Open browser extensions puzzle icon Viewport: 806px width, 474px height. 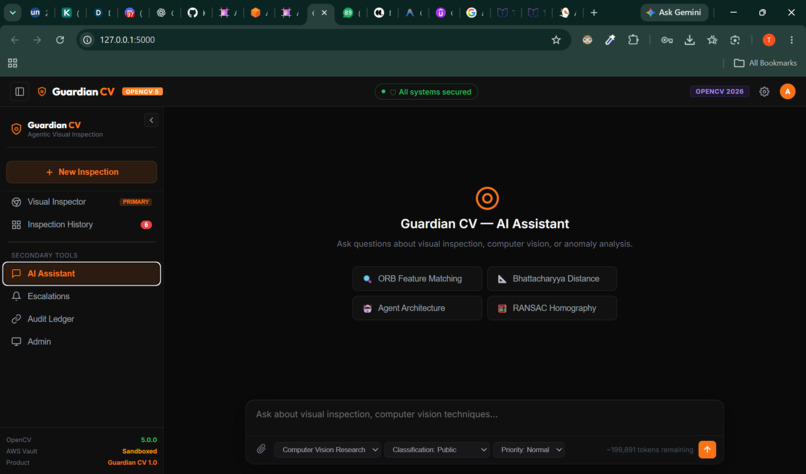633,40
